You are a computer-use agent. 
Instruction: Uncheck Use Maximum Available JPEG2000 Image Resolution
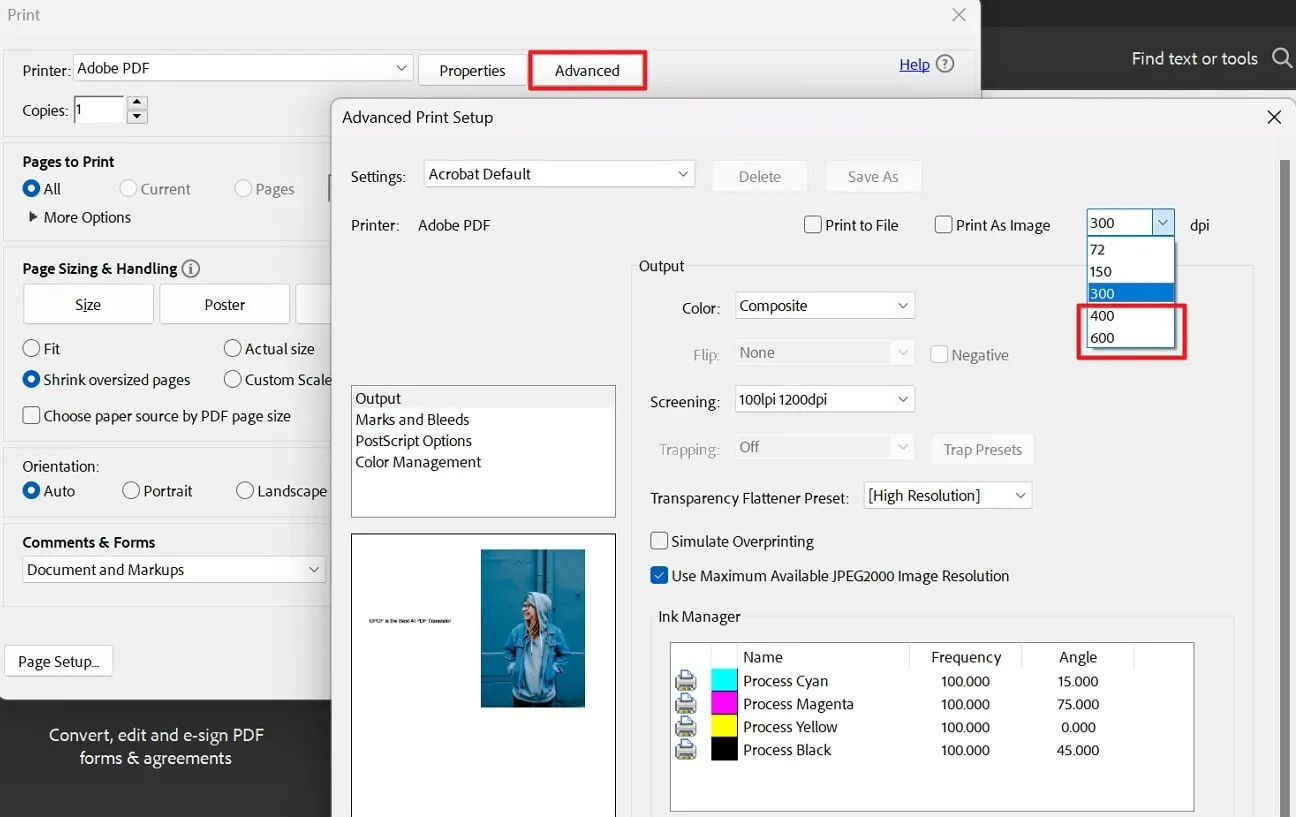point(659,575)
